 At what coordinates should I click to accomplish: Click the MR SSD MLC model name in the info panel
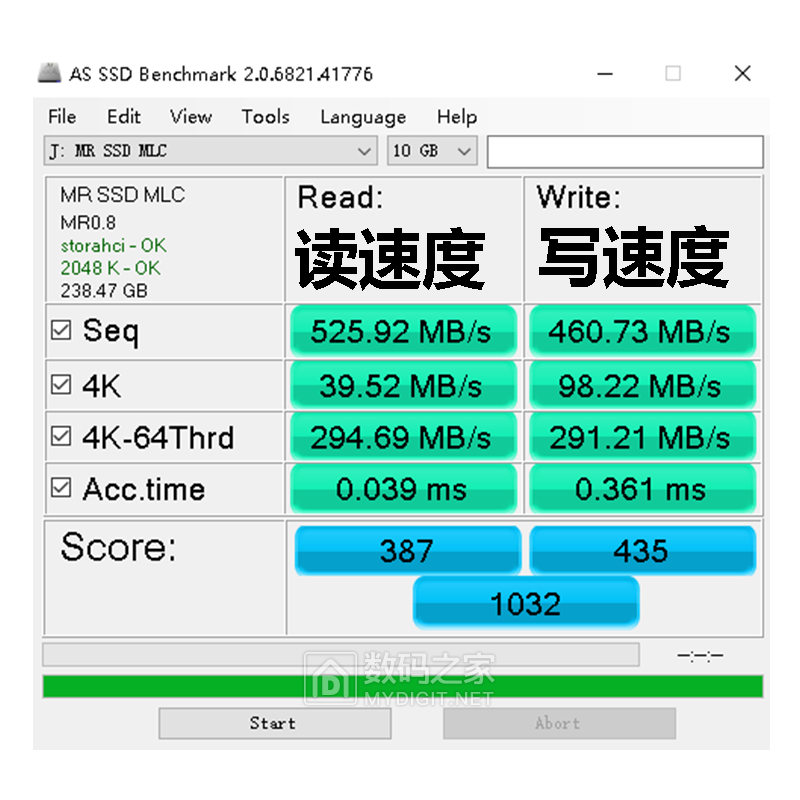click(x=122, y=194)
